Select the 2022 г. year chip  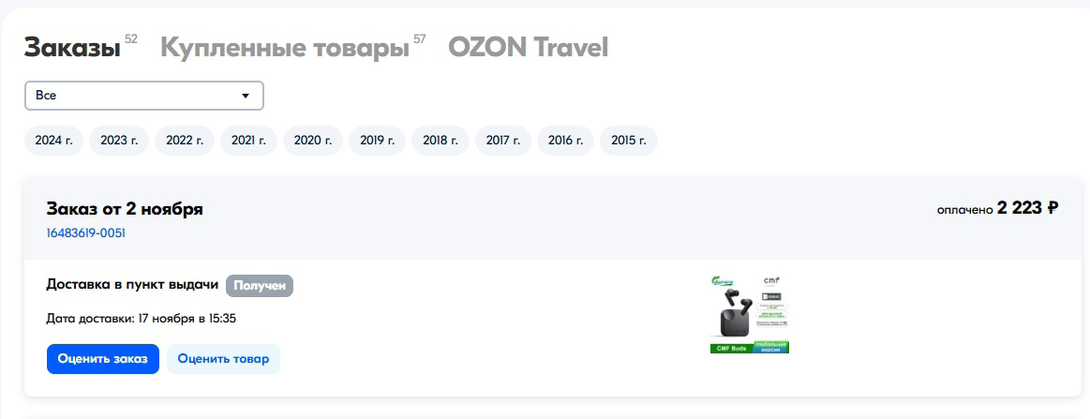tap(185, 141)
